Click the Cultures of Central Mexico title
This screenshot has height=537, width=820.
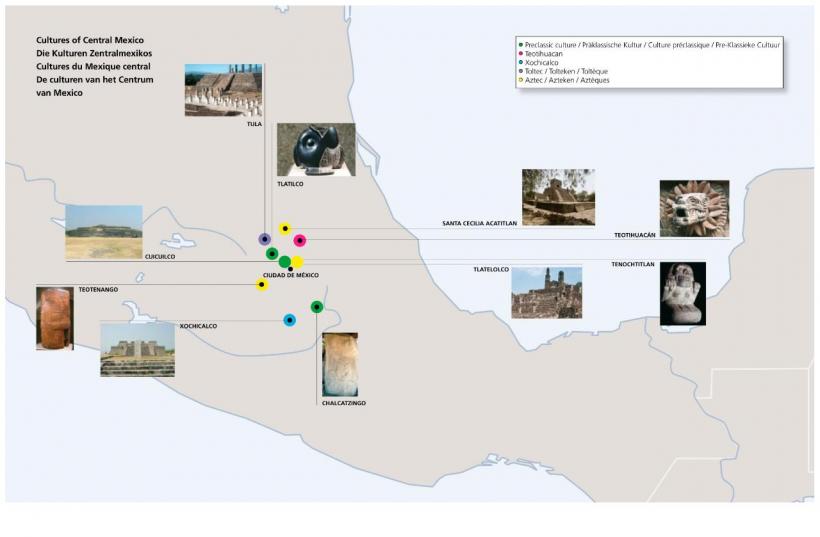90,41
